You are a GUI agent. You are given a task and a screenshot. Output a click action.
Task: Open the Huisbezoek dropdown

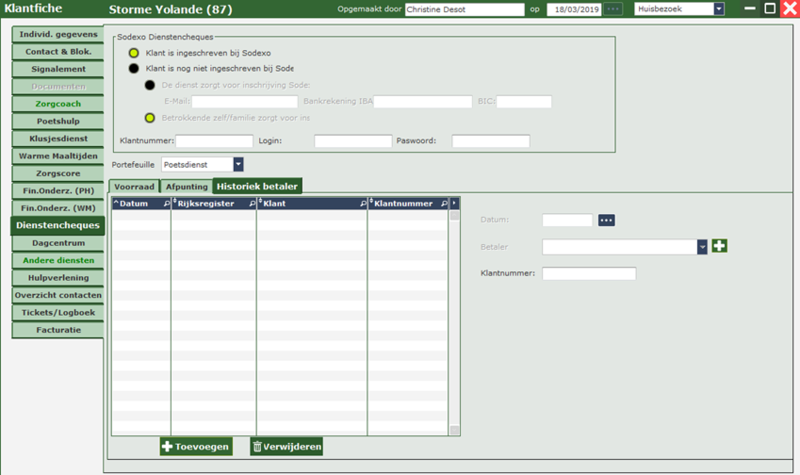(x=718, y=9)
